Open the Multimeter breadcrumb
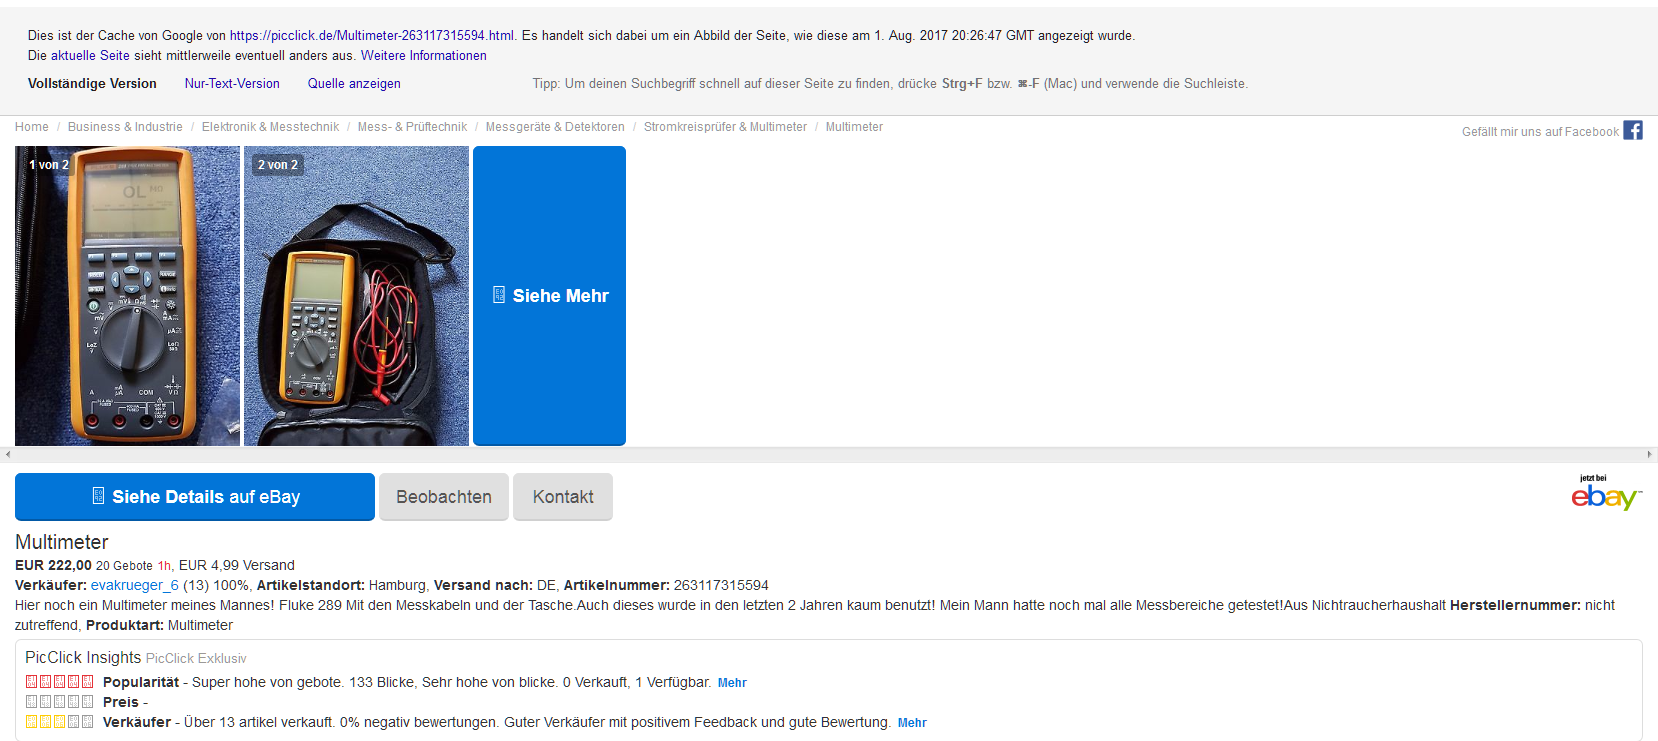Image resolution: width=1658 pixels, height=741 pixels. (854, 127)
